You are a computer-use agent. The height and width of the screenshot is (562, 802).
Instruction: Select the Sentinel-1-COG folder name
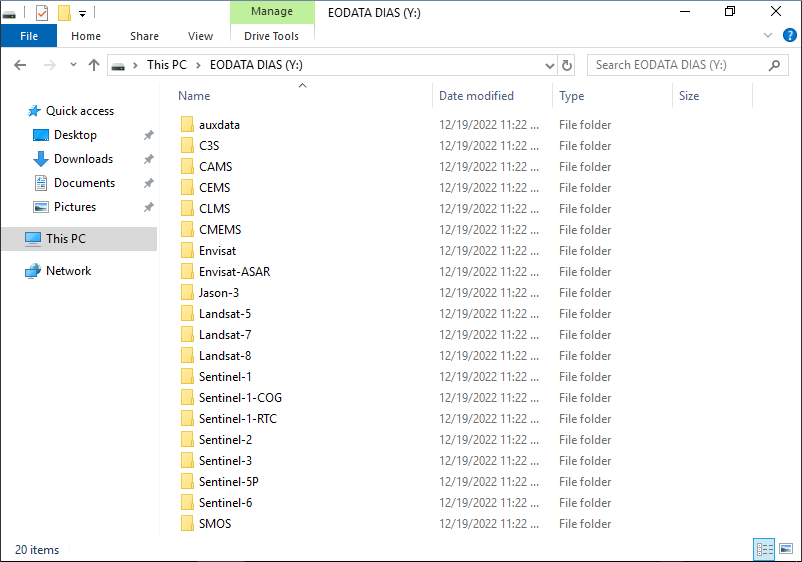[240, 397]
